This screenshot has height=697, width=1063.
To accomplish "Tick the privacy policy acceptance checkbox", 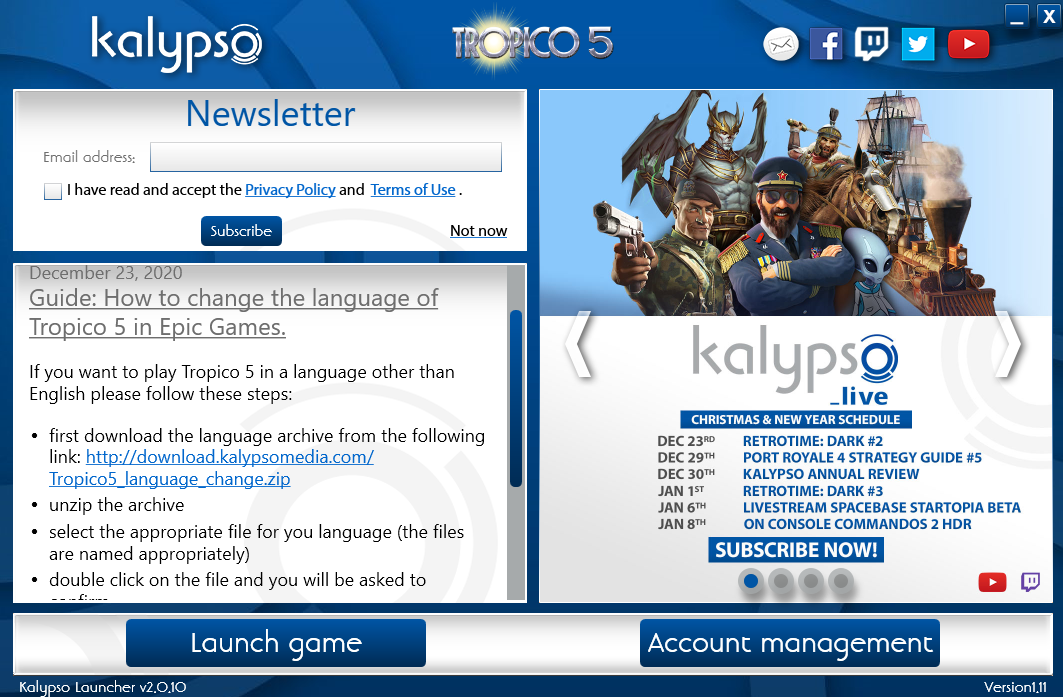I will (53, 191).
